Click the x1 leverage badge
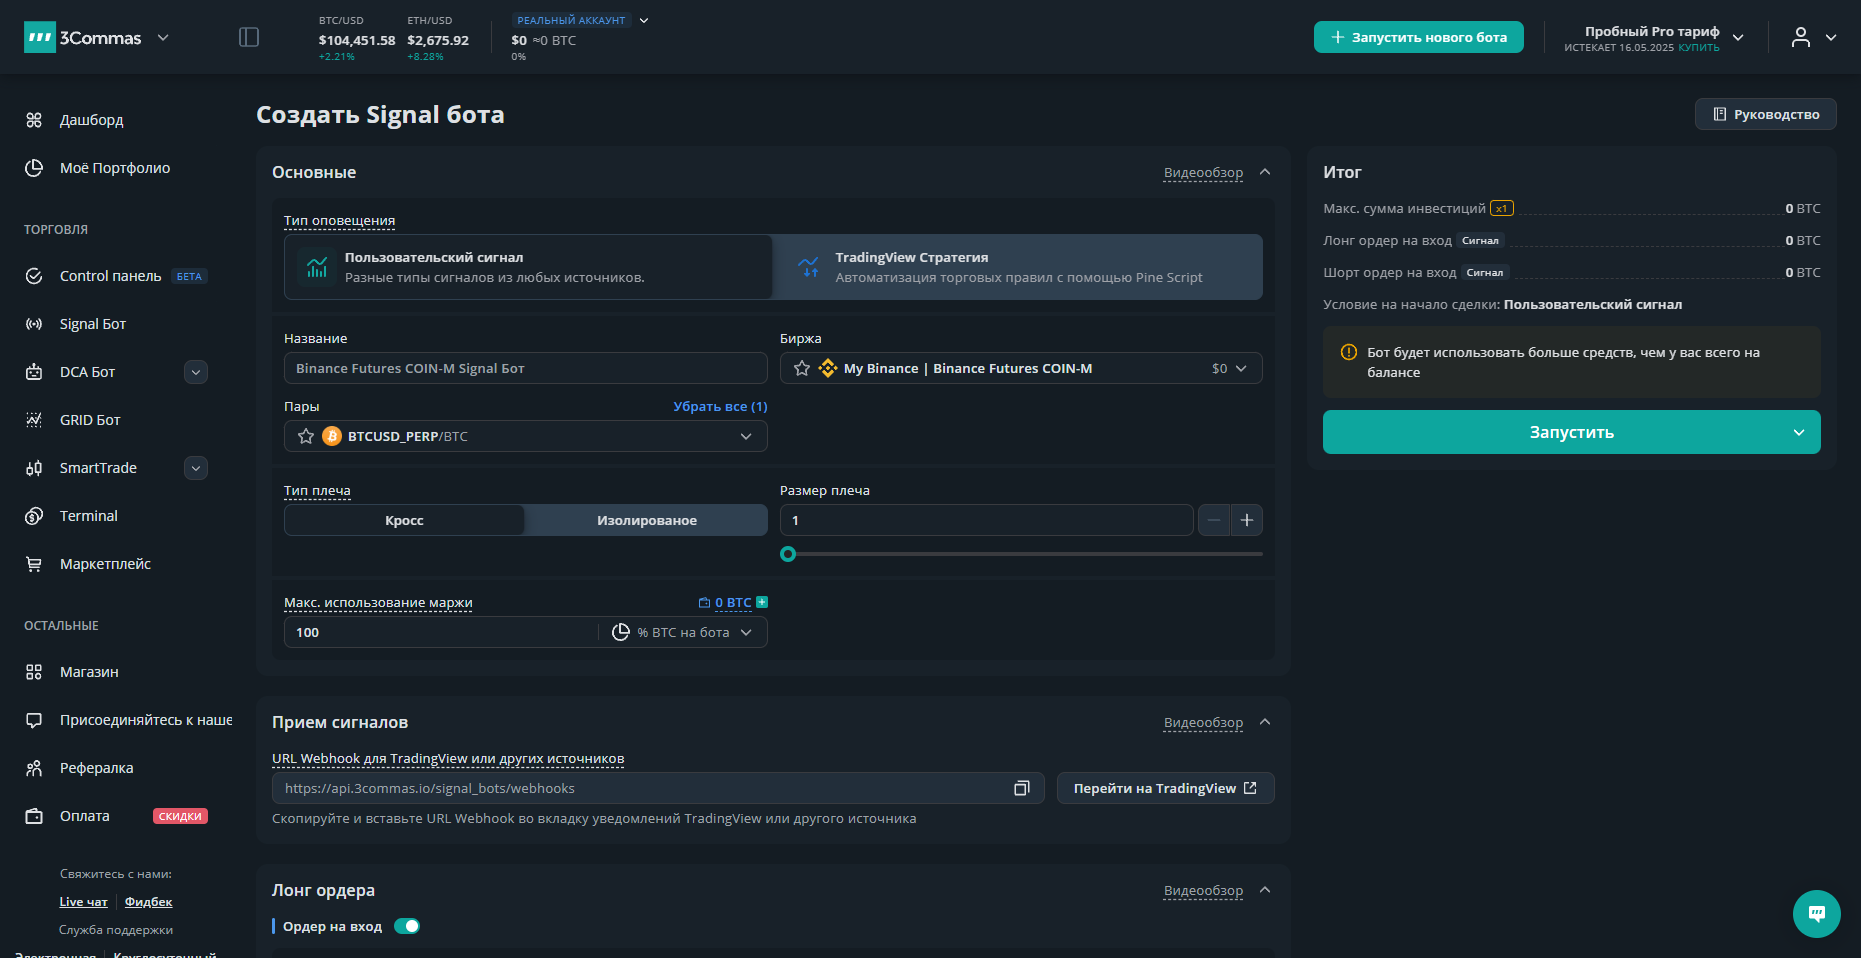Image resolution: width=1861 pixels, height=958 pixels. pos(1502,208)
